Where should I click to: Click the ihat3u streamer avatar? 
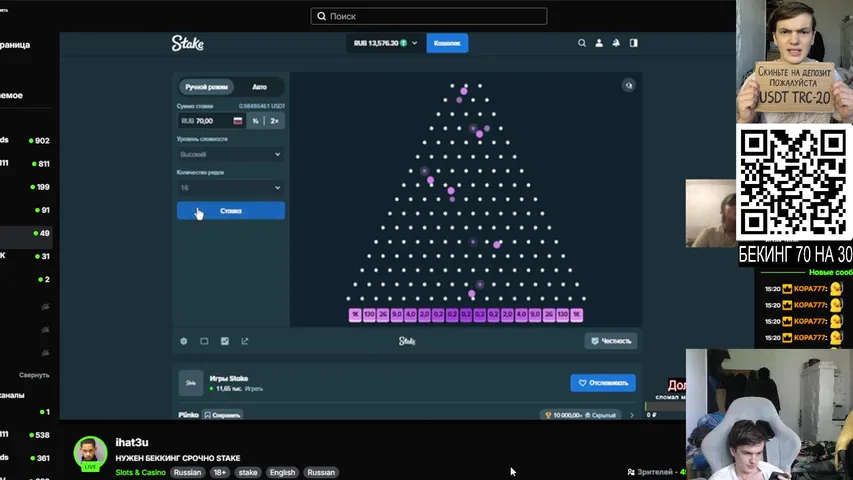(90, 453)
